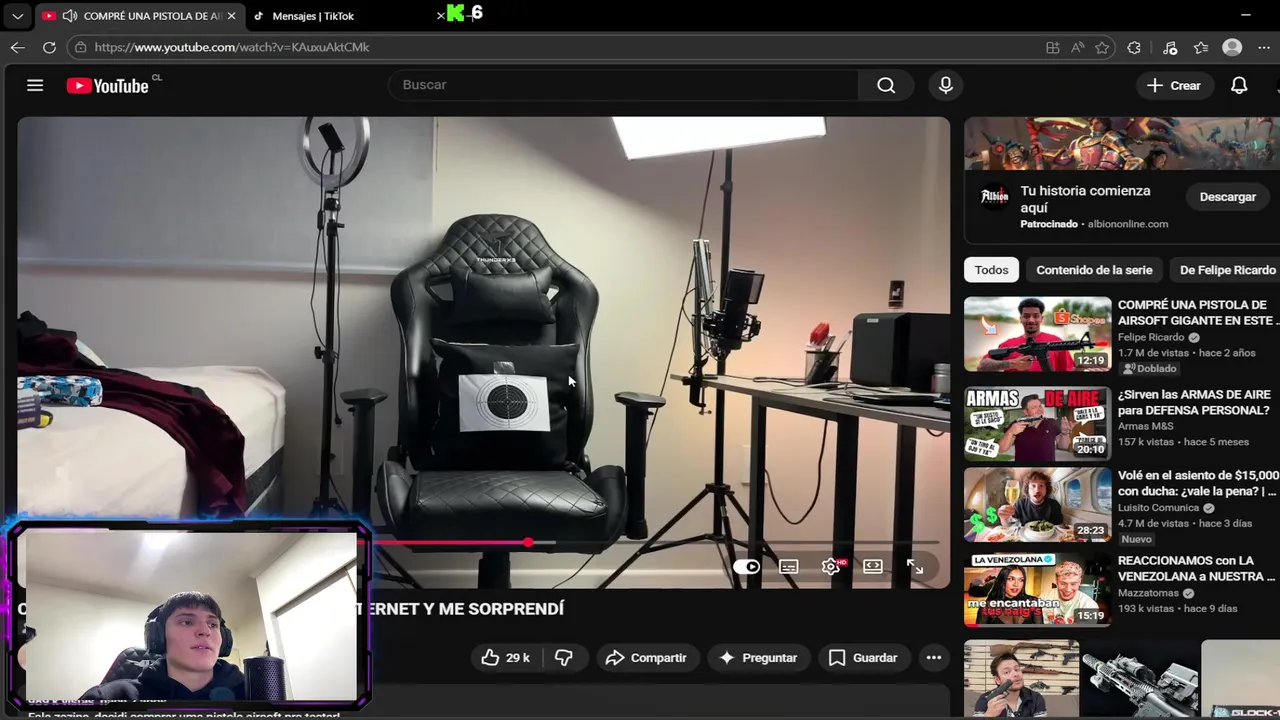Click the Guardar save button
The image size is (1280, 720).
pyautogui.click(x=863, y=657)
